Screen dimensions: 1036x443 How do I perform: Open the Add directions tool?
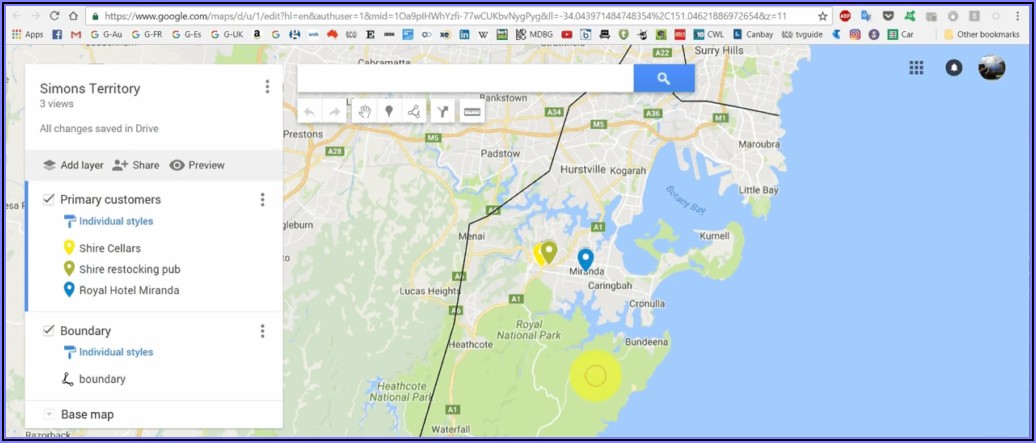click(442, 112)
